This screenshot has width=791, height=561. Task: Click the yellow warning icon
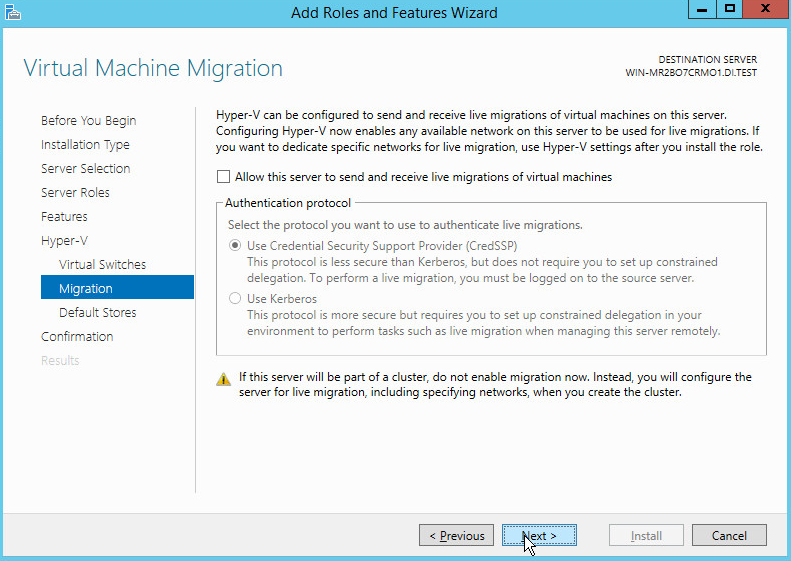(224, 379)
